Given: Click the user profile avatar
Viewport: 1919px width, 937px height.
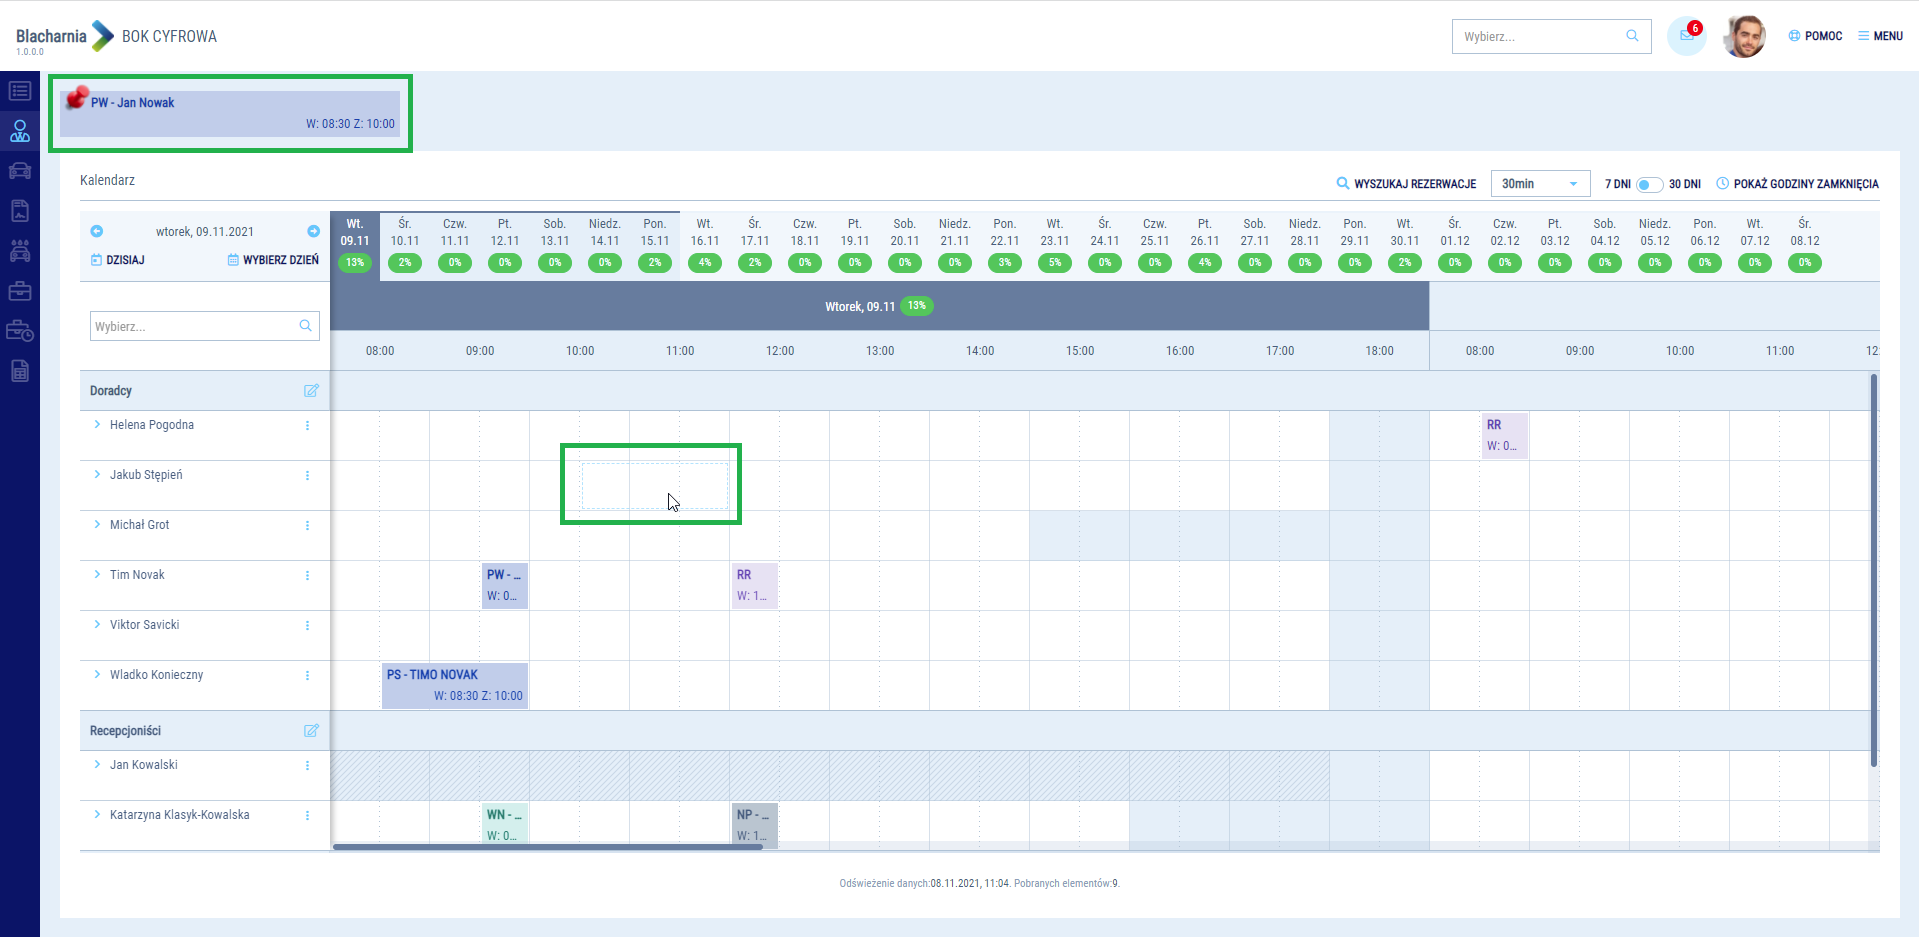Looking at the screenshot, I should tap(1744, 36).
